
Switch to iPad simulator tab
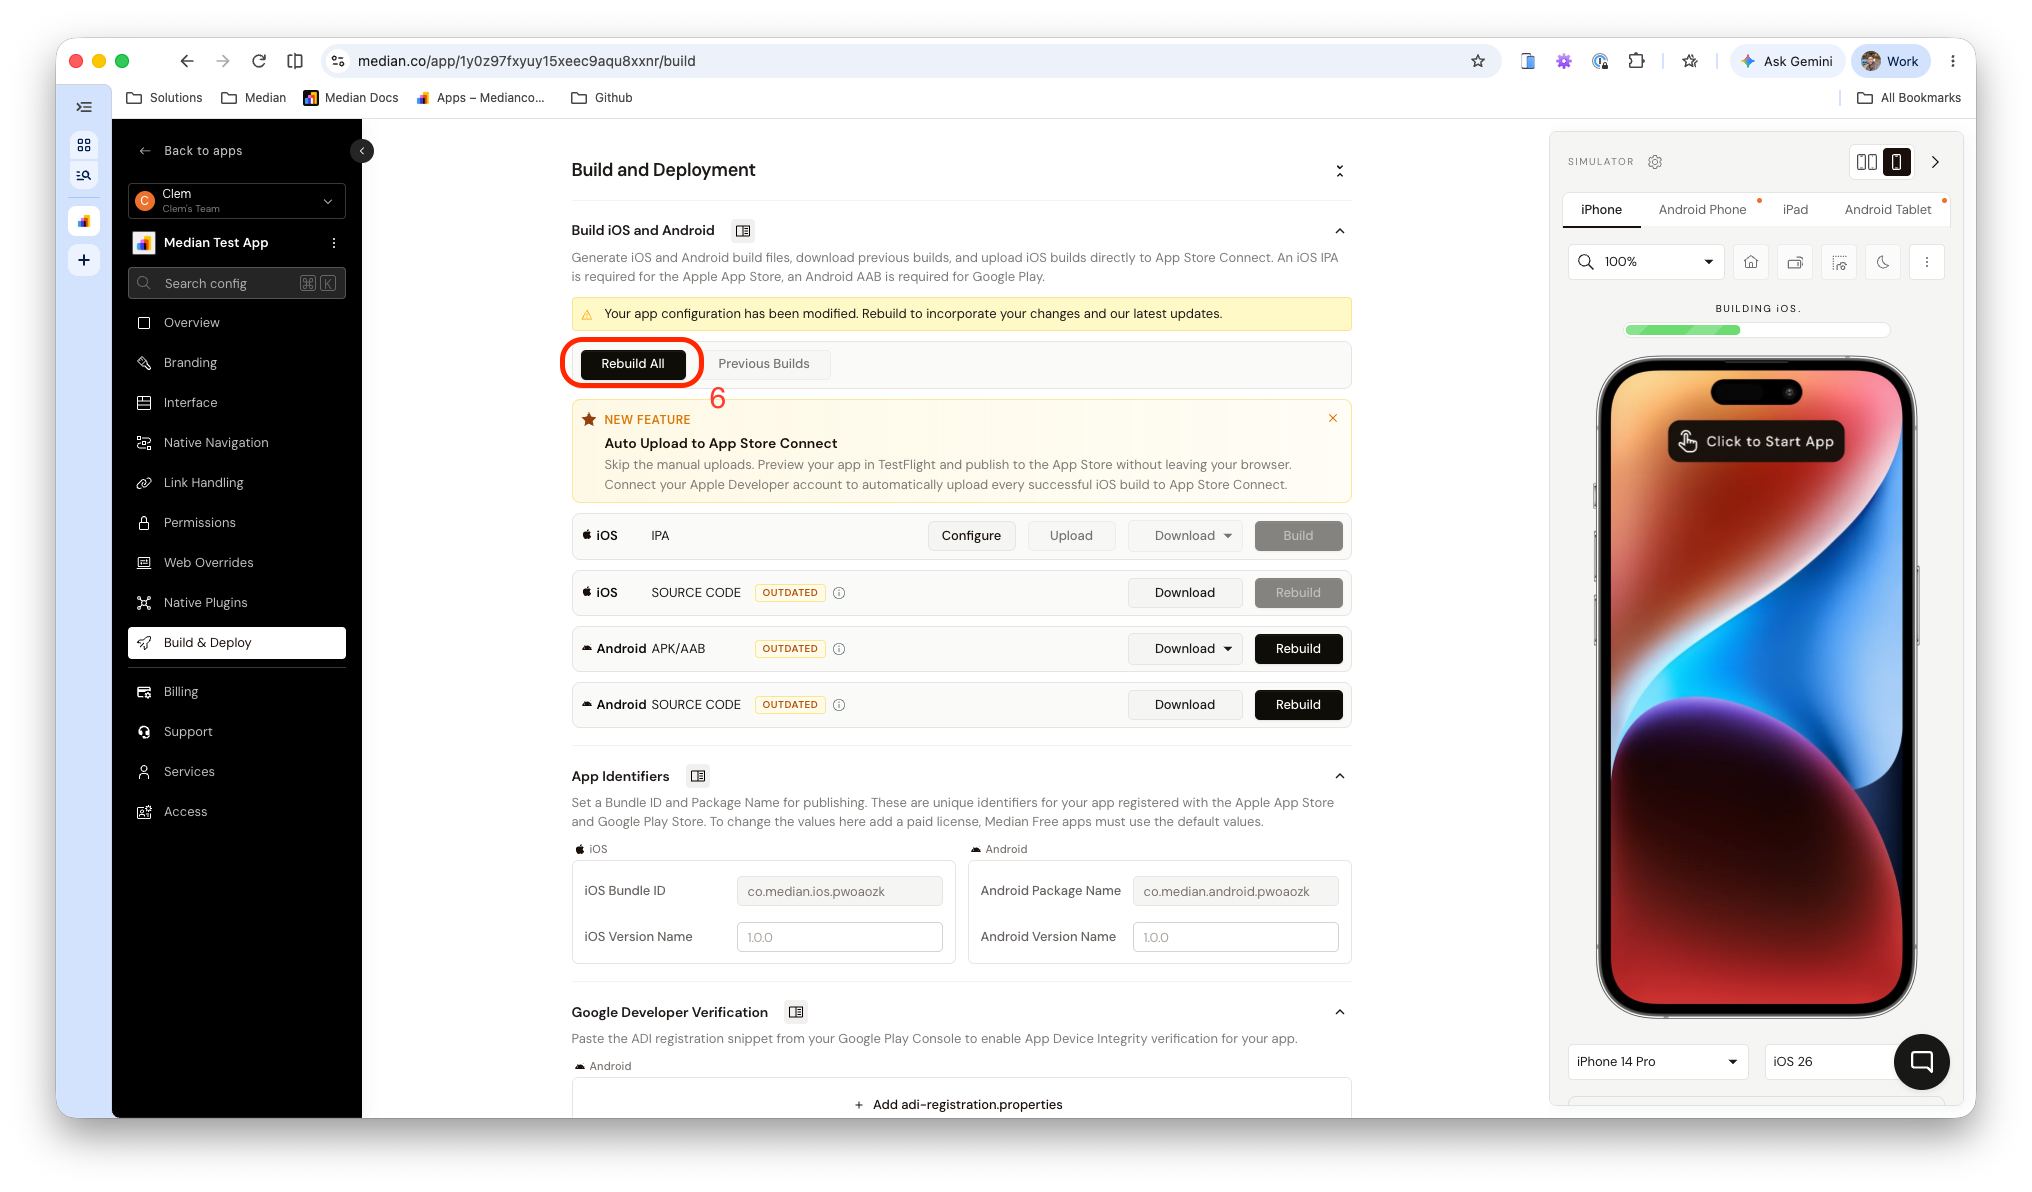[1795, 210]
